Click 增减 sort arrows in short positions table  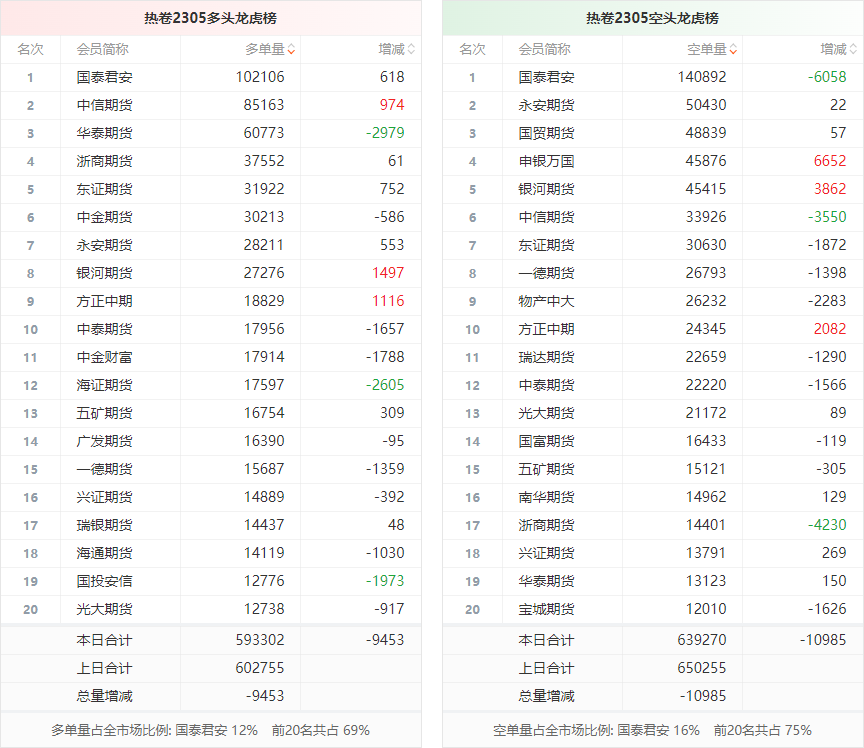point(853,49)
